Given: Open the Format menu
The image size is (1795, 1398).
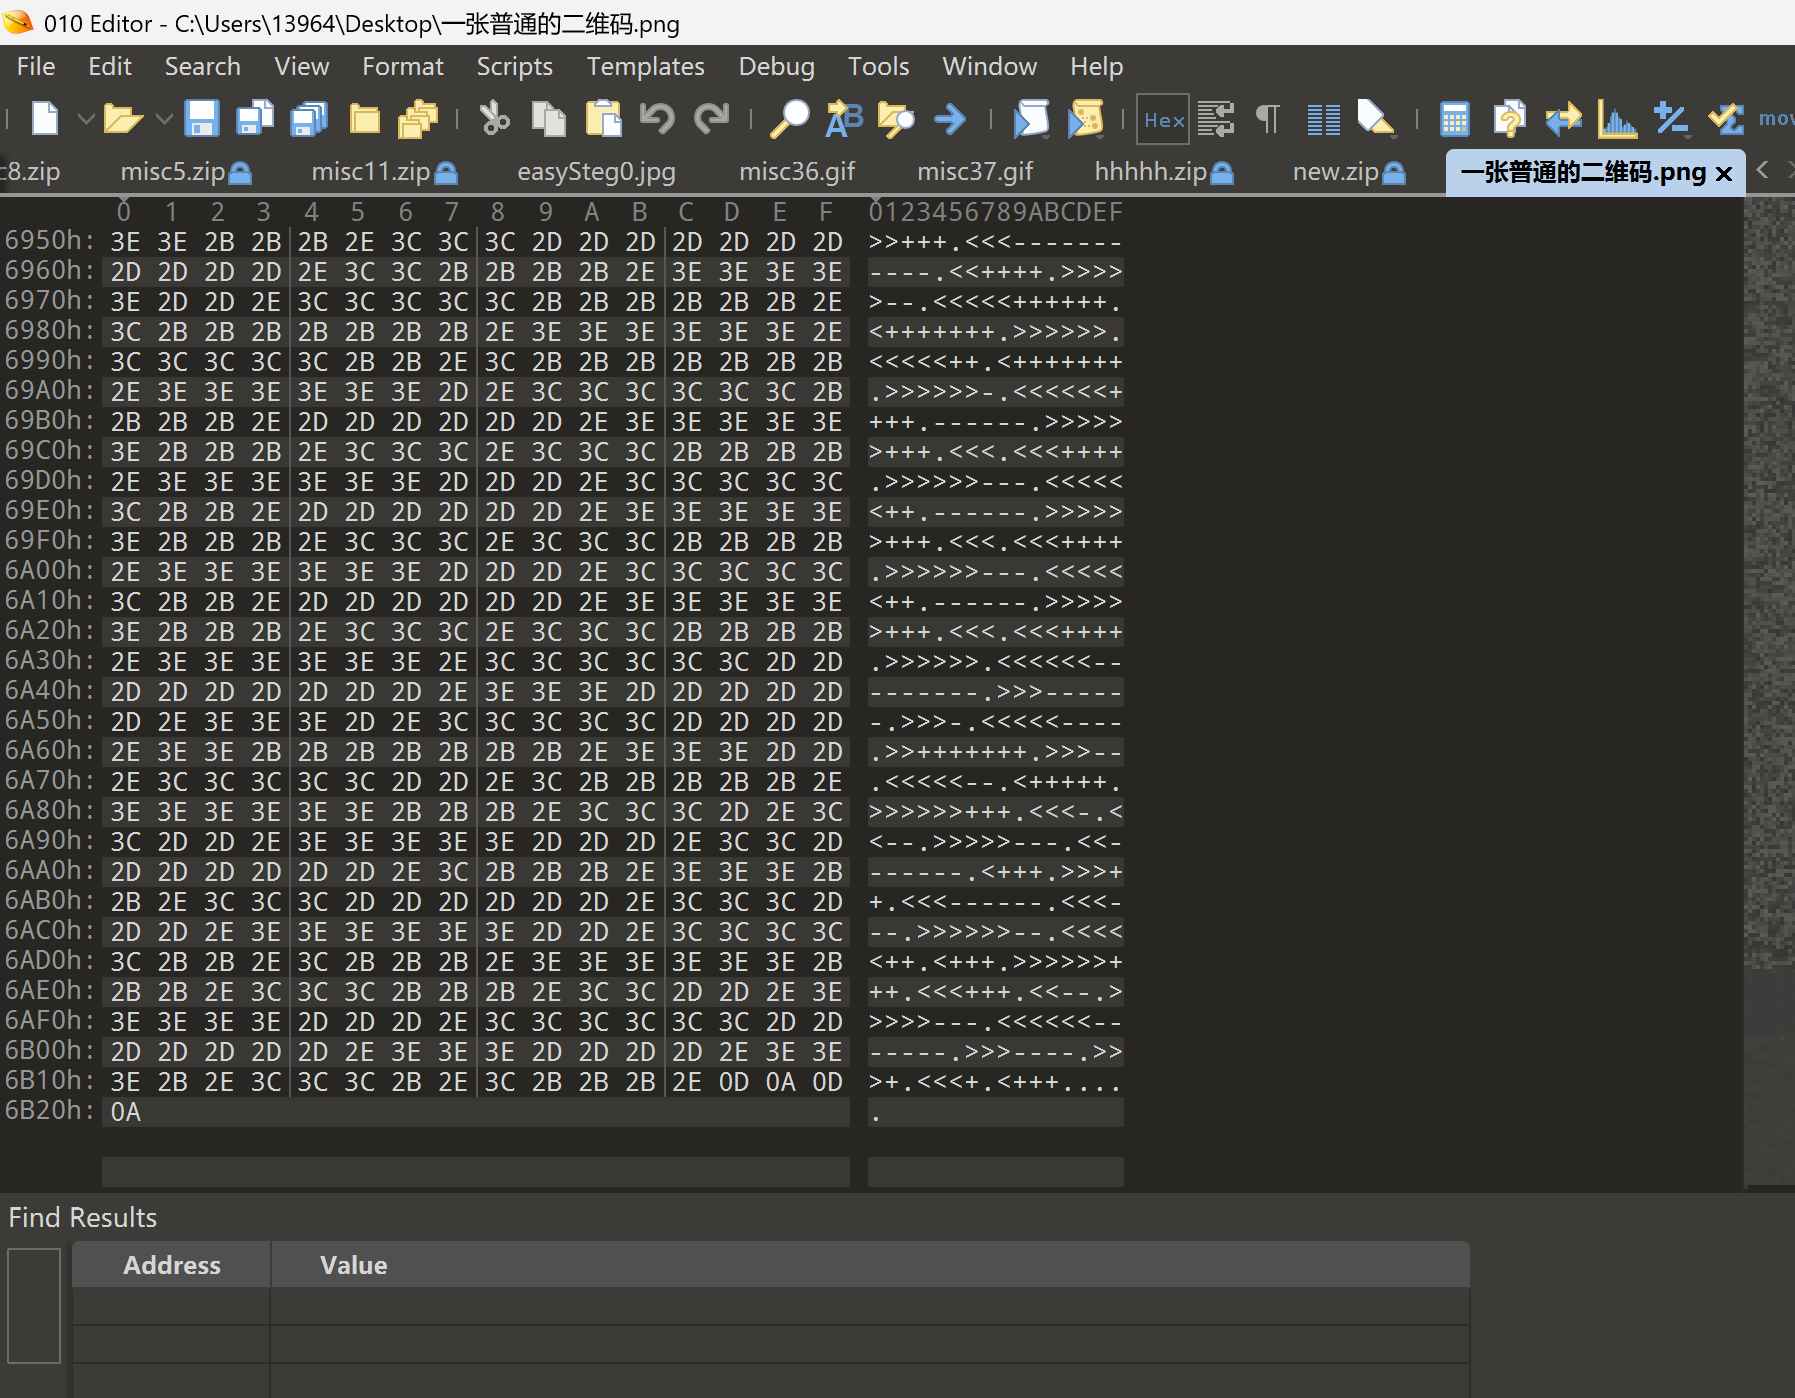Looking at the screenshot, I should pyautogui.click(x=403, y=66).
